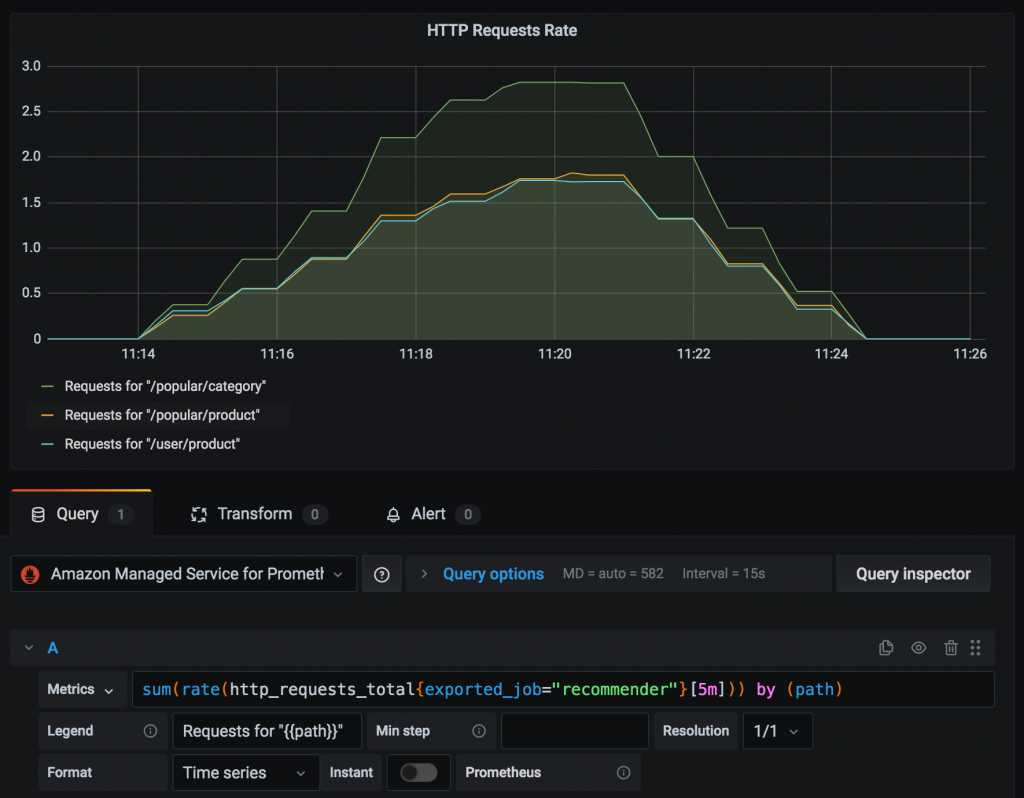The image size is (1024, 798).
Task: Click the Prometheus datasource flame icon
Action: 30,573
